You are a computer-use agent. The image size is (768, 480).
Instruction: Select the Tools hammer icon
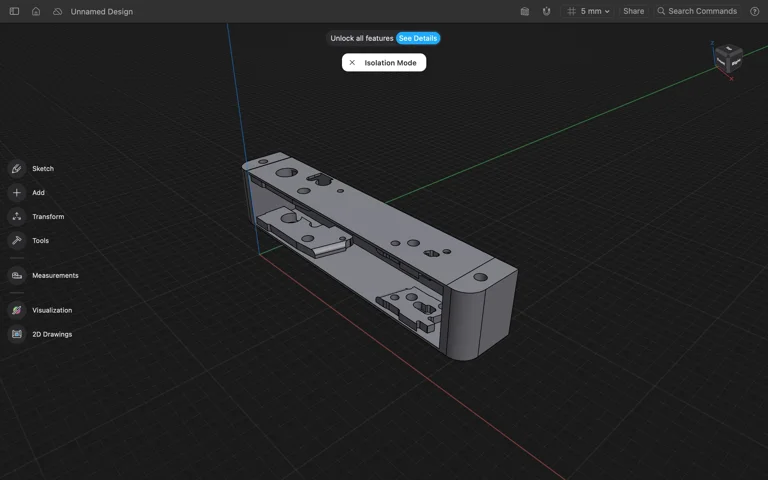point(17,241)
